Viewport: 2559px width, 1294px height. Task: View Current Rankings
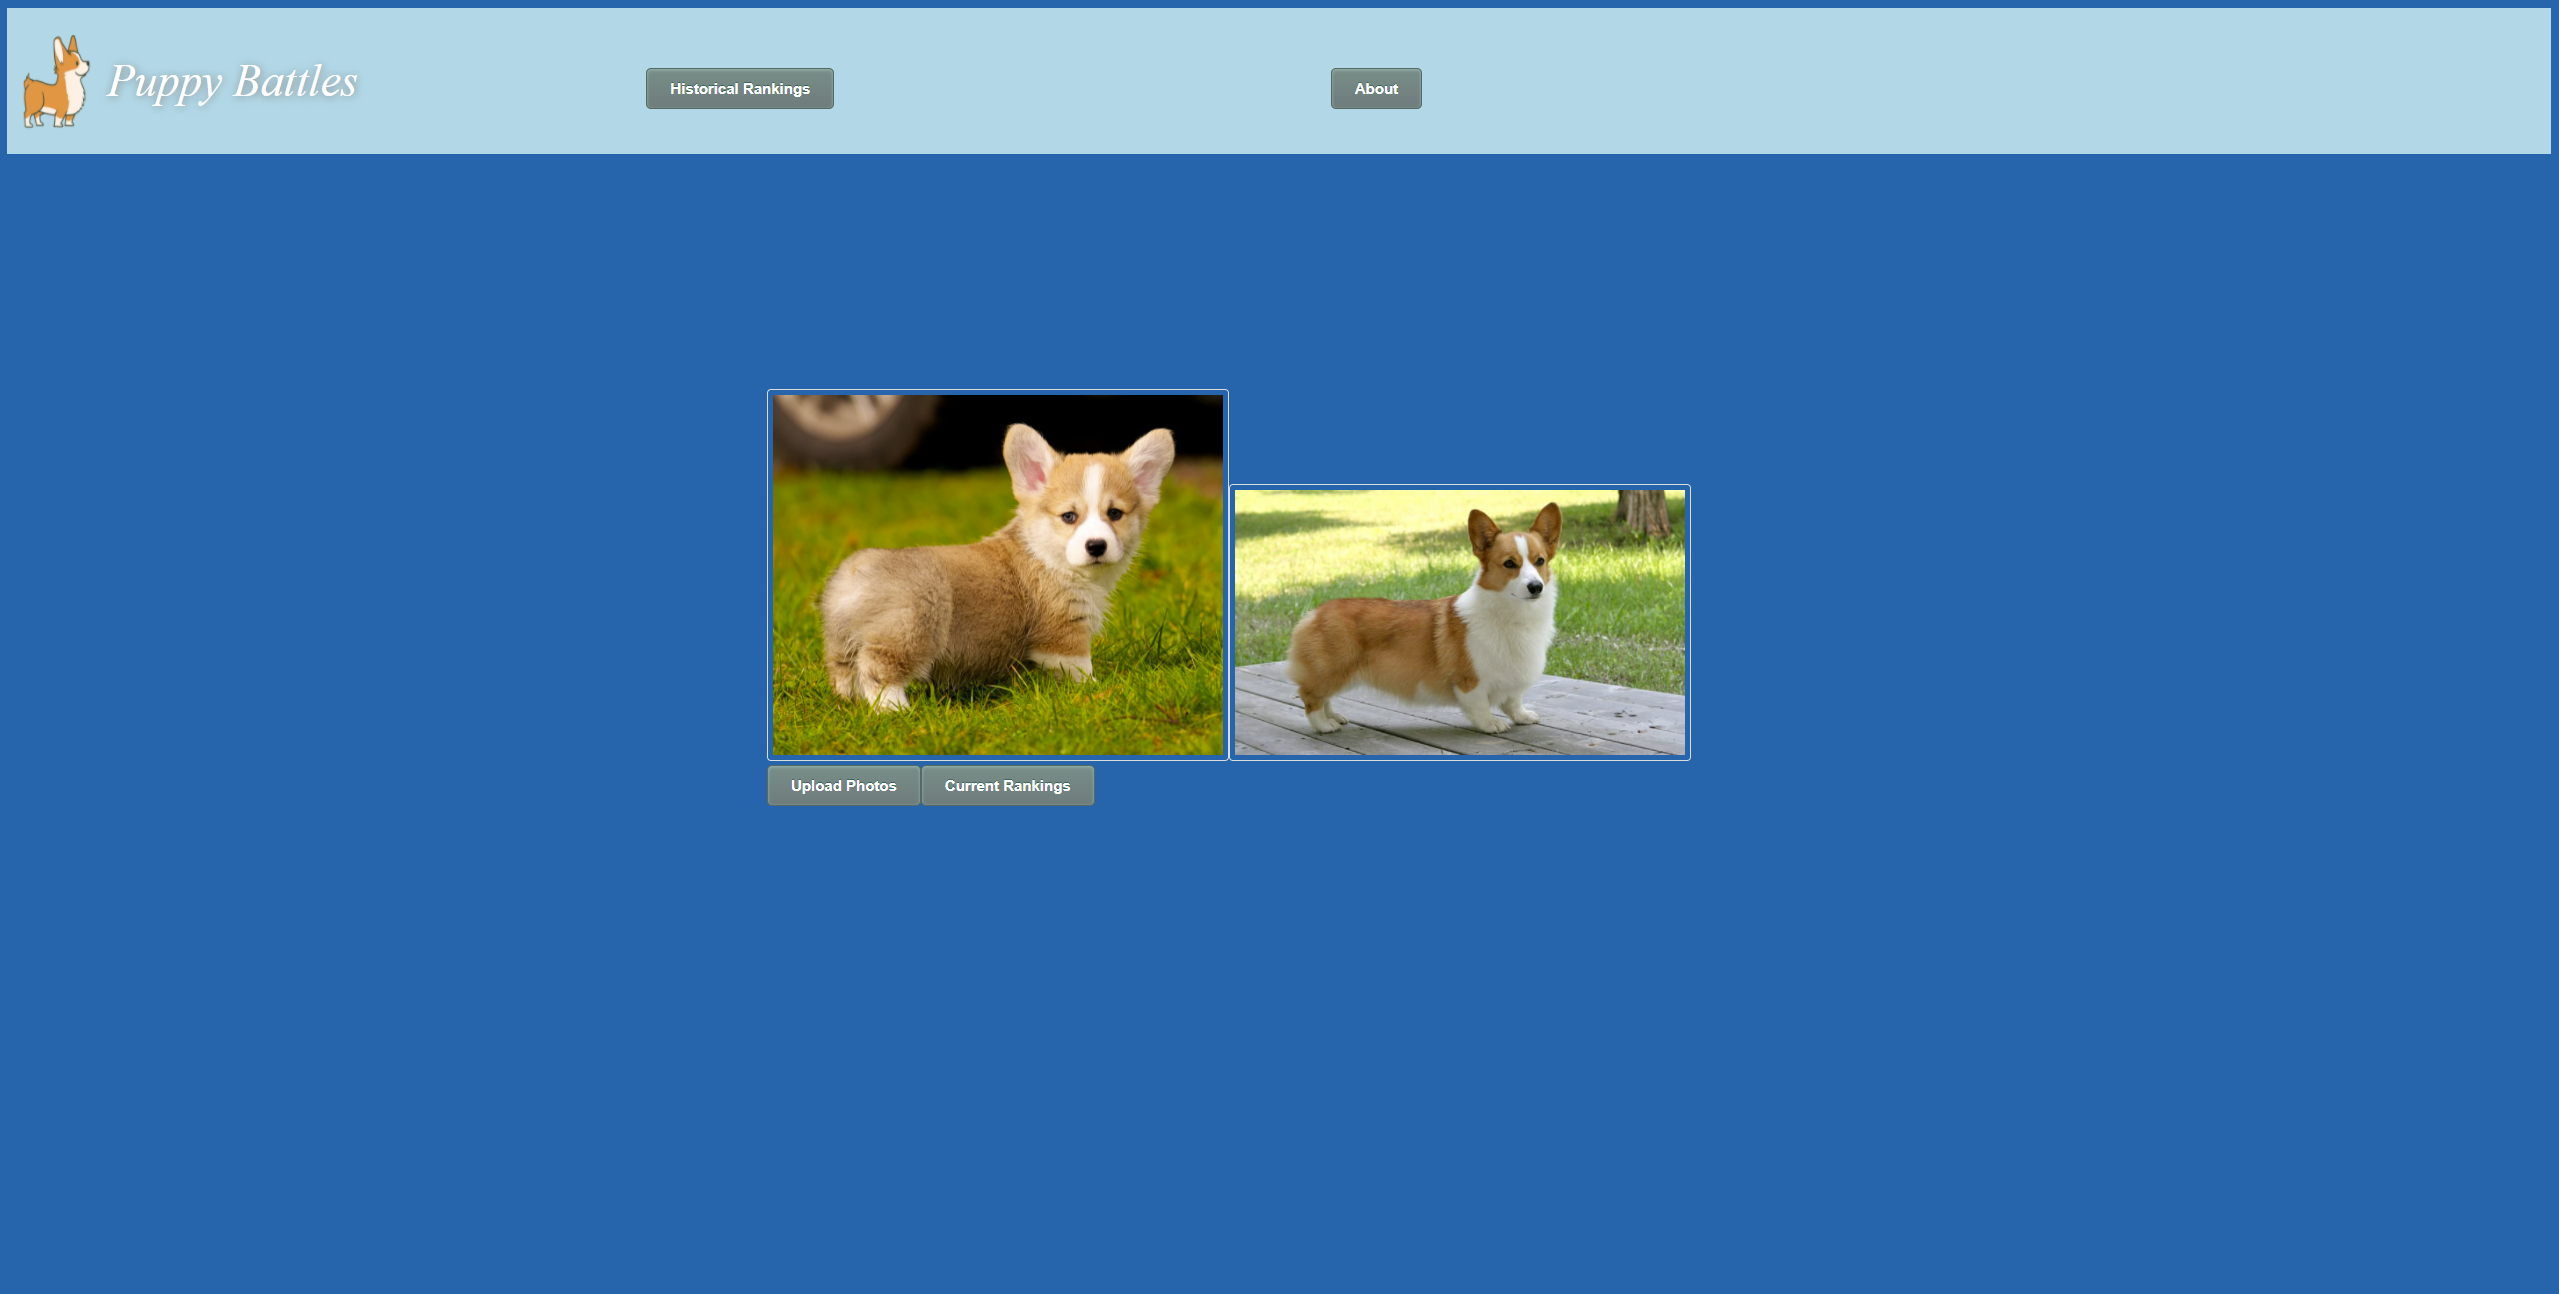pyautogui.click(x=1007, y=786)
